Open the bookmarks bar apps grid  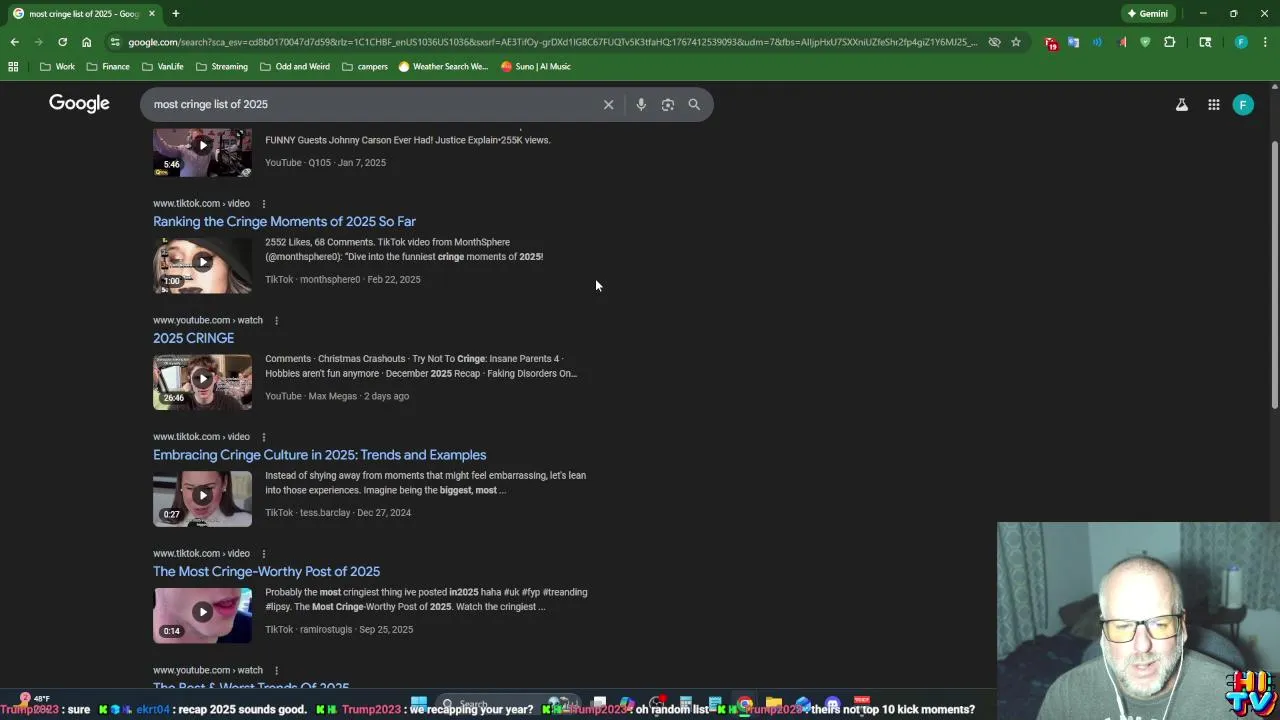pyautogui.click(x=13, y=66)
